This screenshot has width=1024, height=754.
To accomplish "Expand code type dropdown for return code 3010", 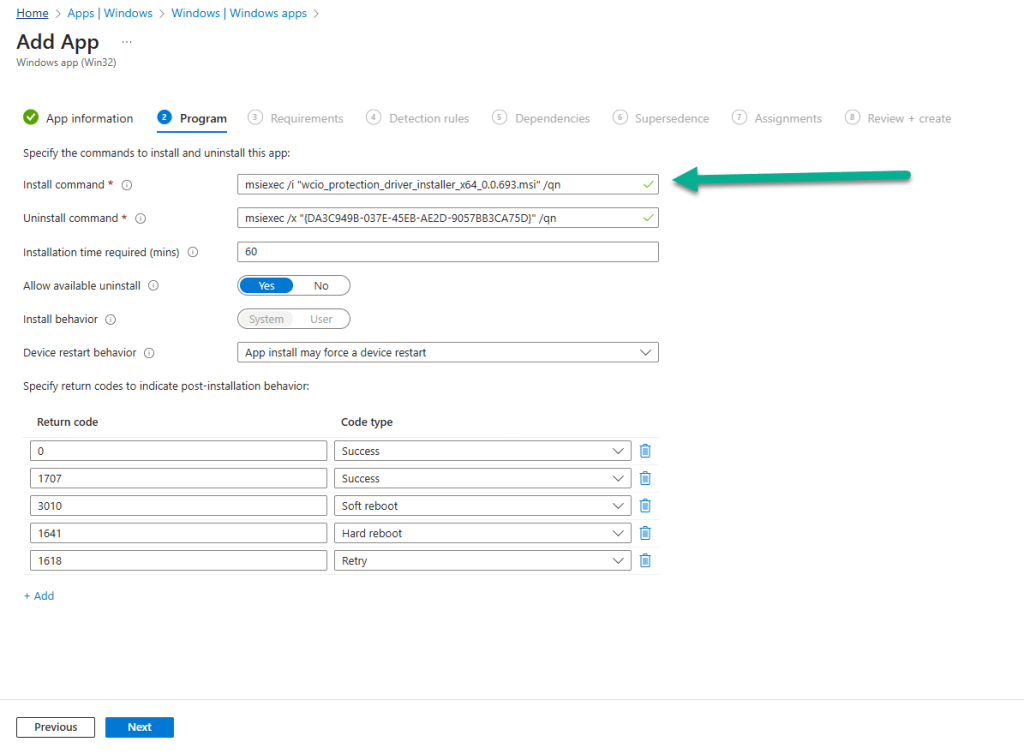I will click(x=482, y=506).
